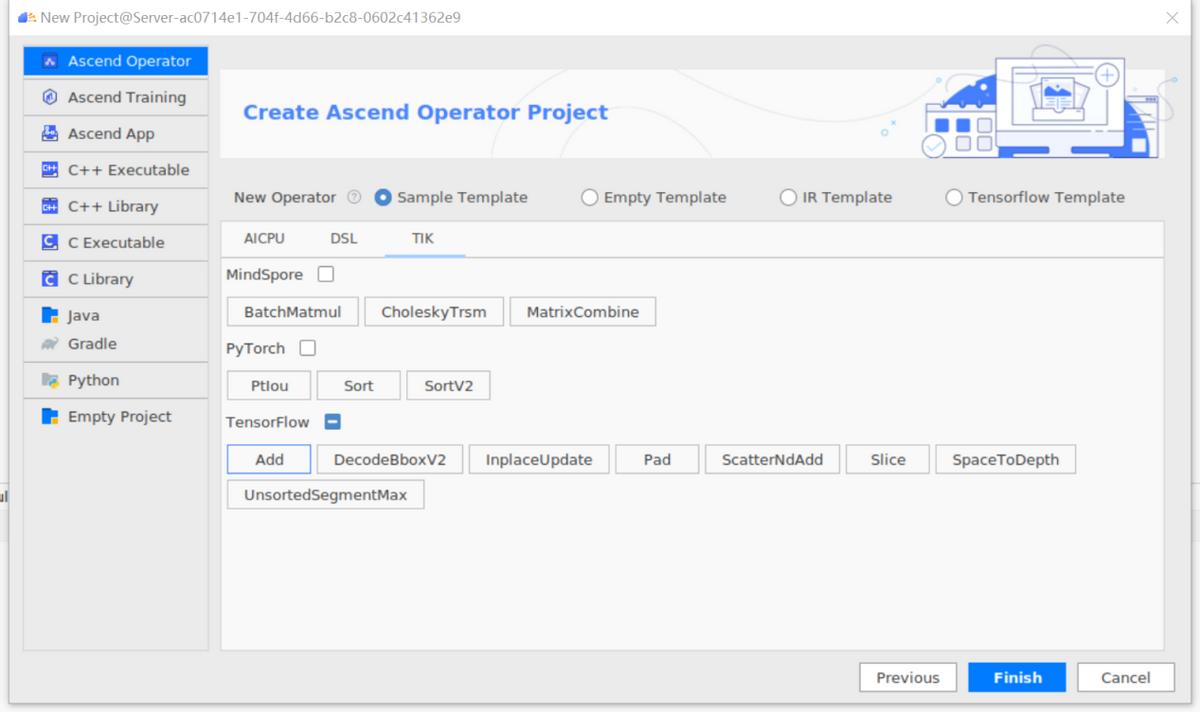Choose the Java project type icon

[49, 315]
